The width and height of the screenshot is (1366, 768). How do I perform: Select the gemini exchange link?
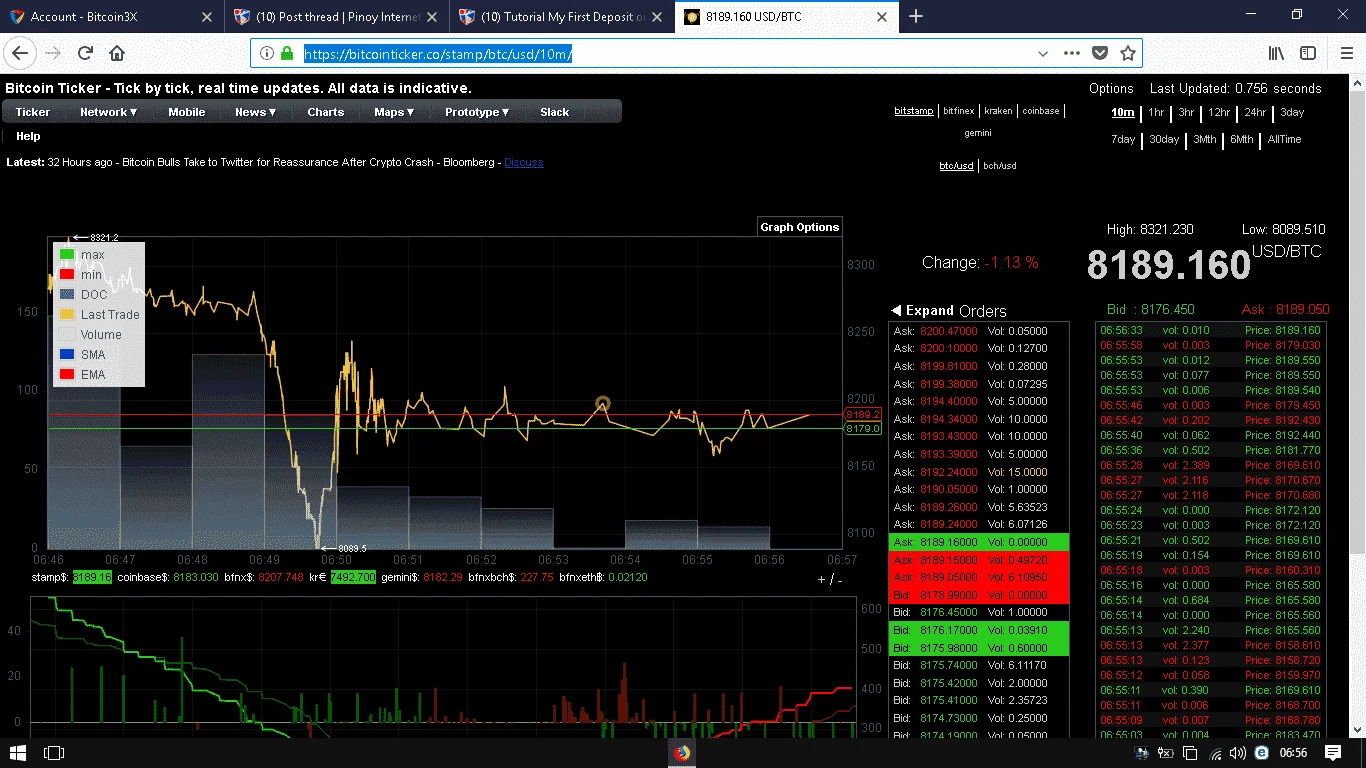(x=978, y=132)
